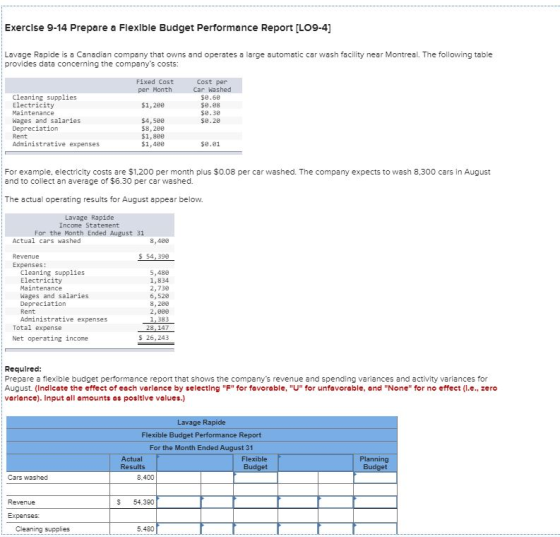Click the 'Expenses:' row label in report table
Screen dimensions: 560x537
pos(24,516)
